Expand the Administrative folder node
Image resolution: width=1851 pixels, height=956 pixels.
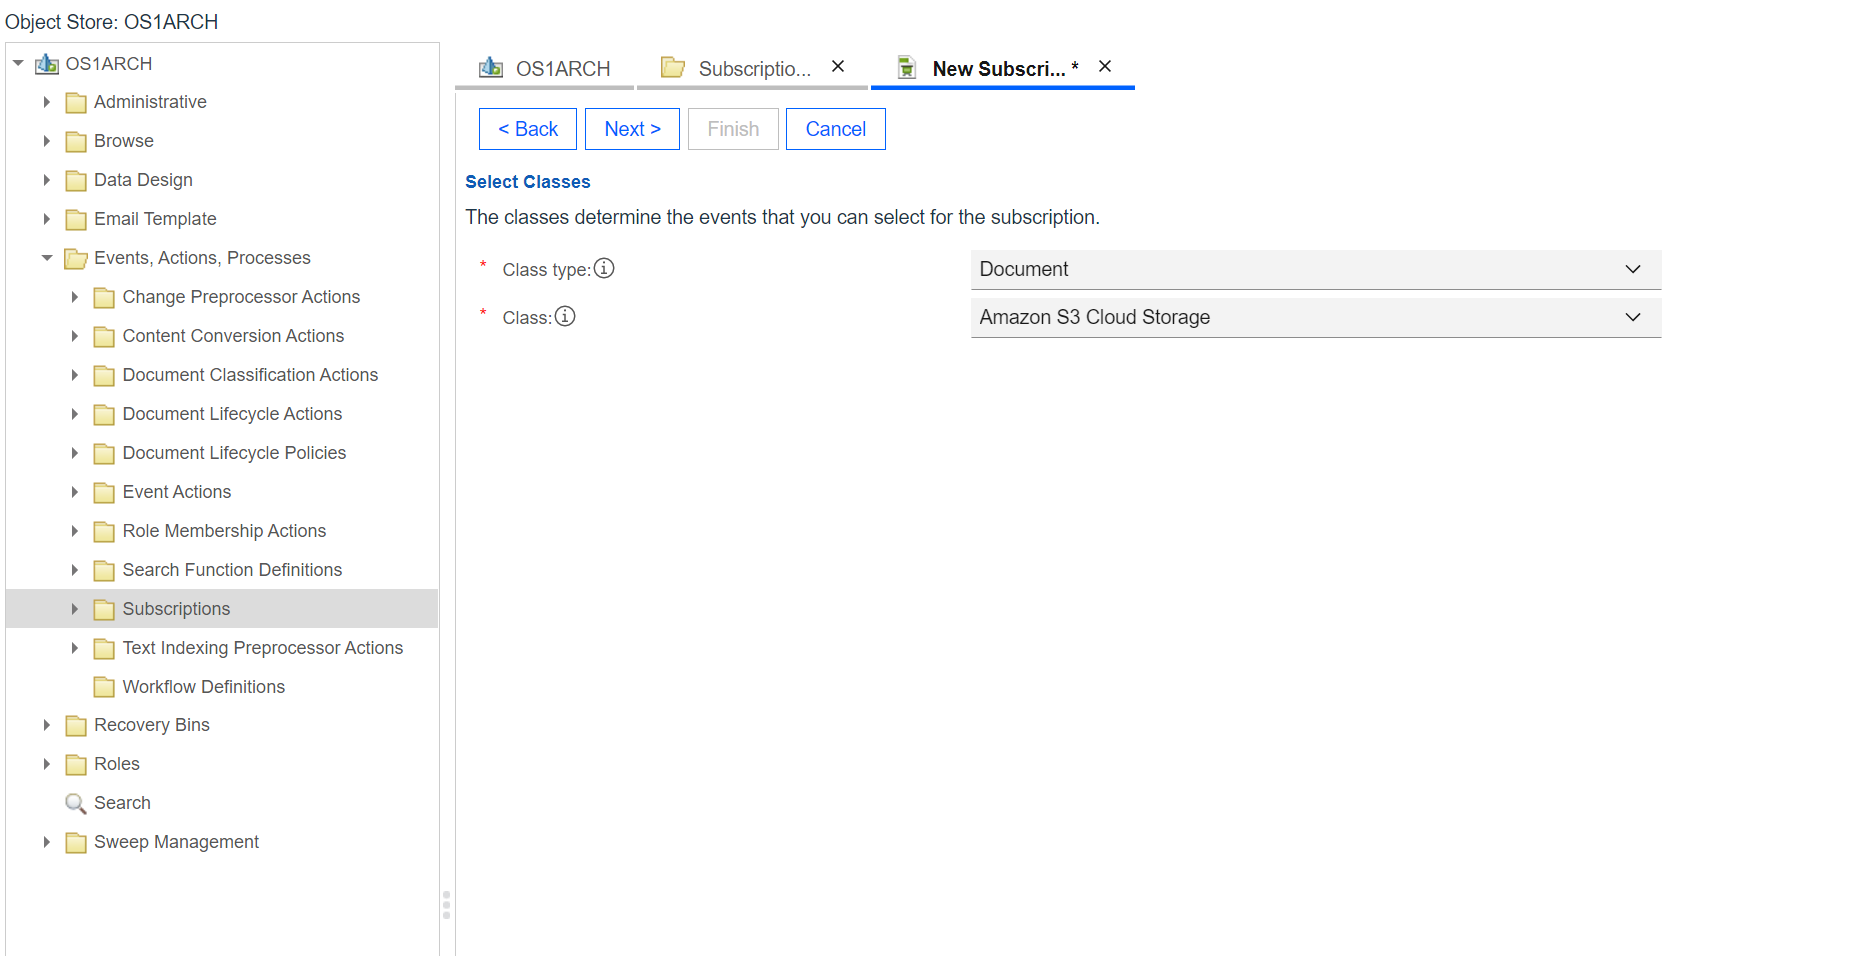pos(46,102)
